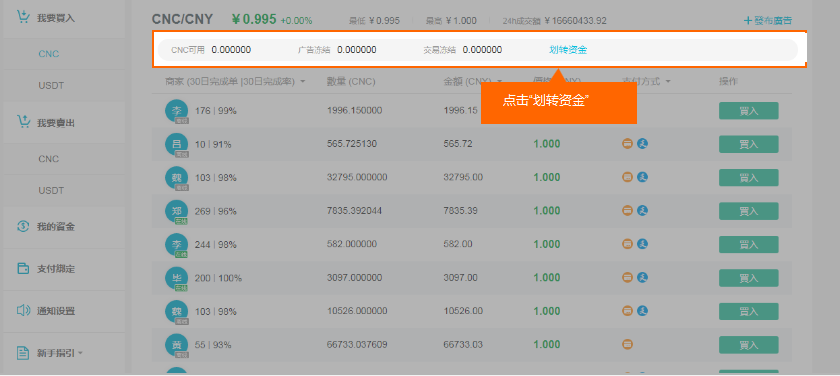Open the 商家 column sort dropdown
This screenshot has height=376, width=840.
(x=303, y=82)
